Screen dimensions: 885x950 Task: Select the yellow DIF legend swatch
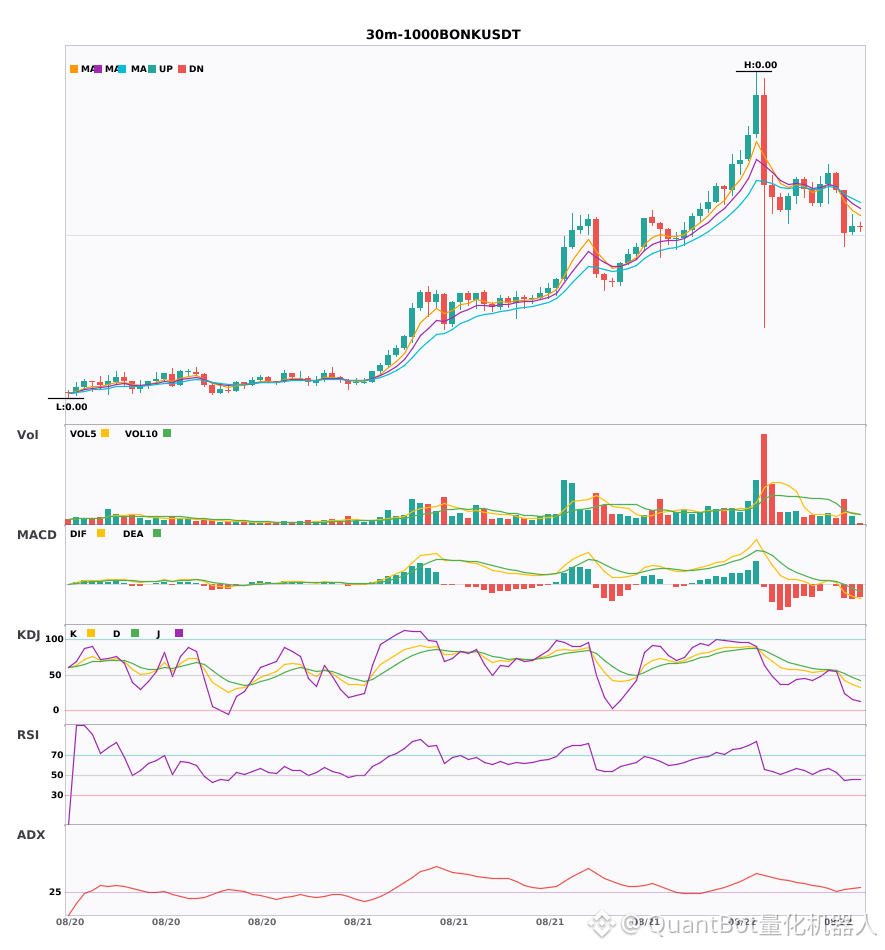coord(101,533)
